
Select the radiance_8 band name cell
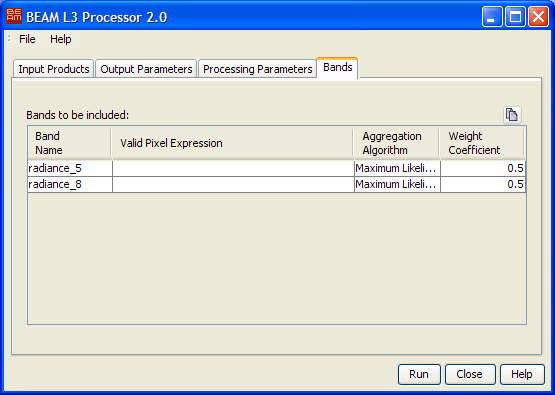[x=70, y=184]
